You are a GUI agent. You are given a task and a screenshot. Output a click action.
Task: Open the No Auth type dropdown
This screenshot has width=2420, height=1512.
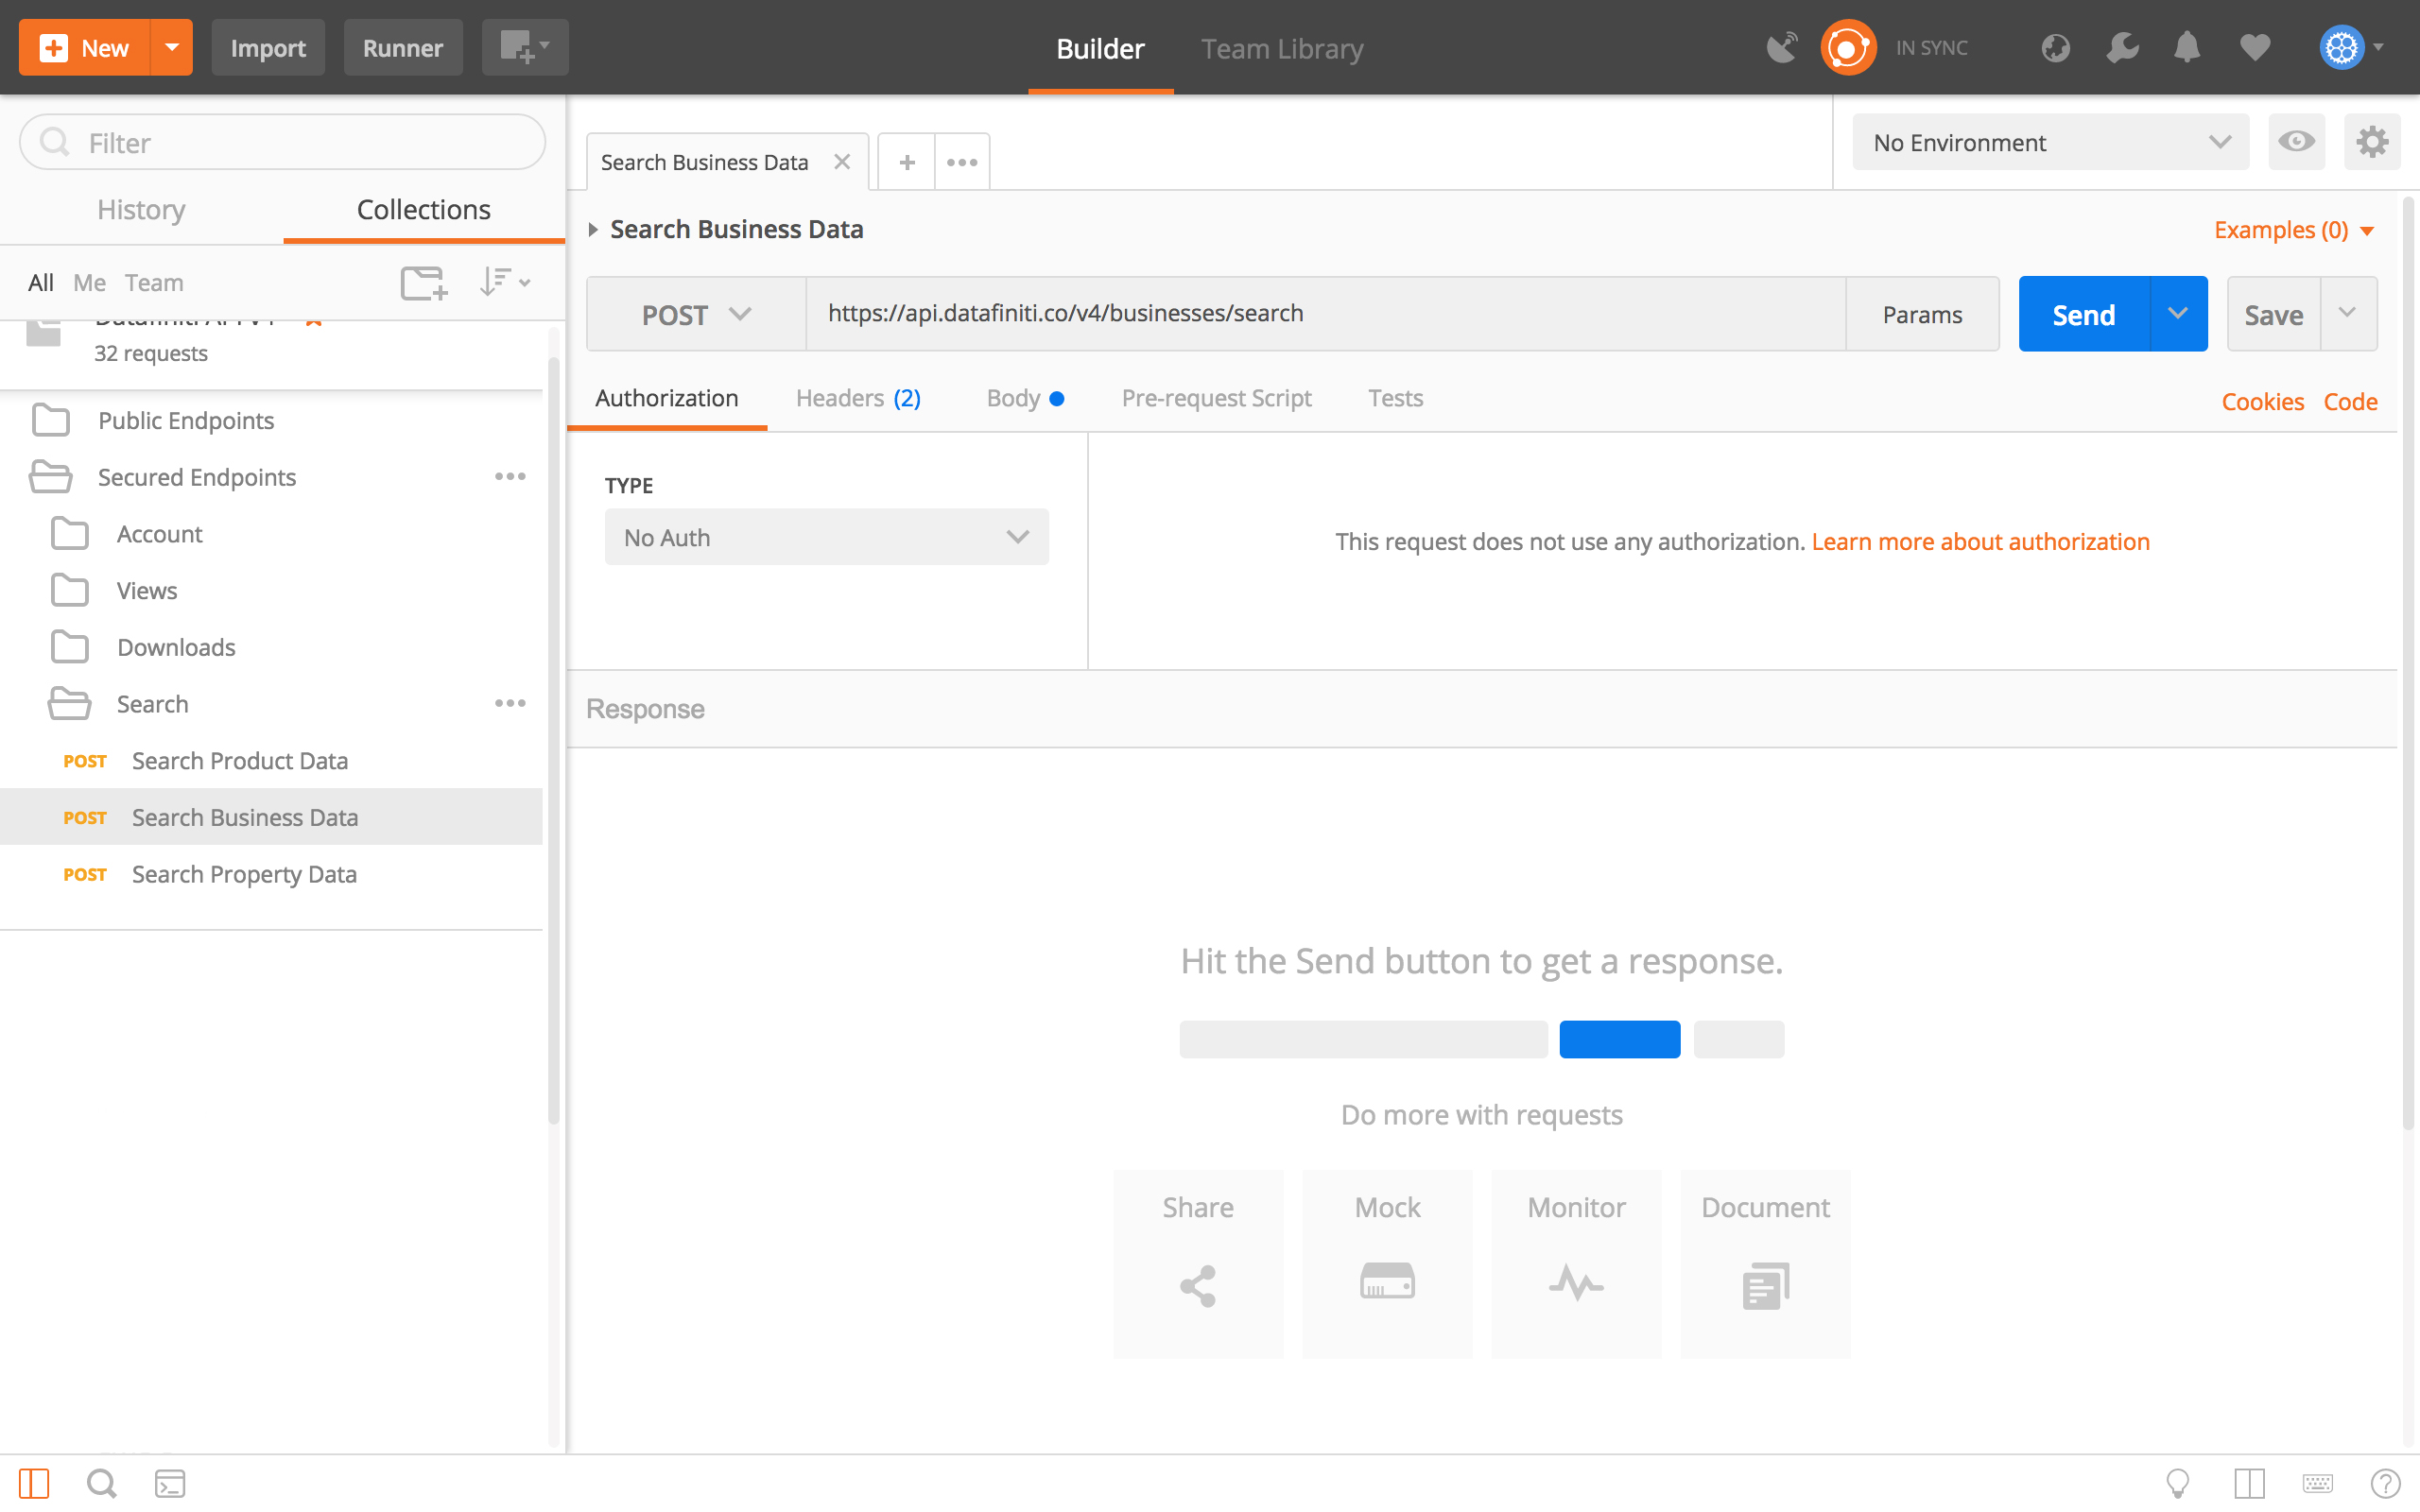click(x=827, y=537)
